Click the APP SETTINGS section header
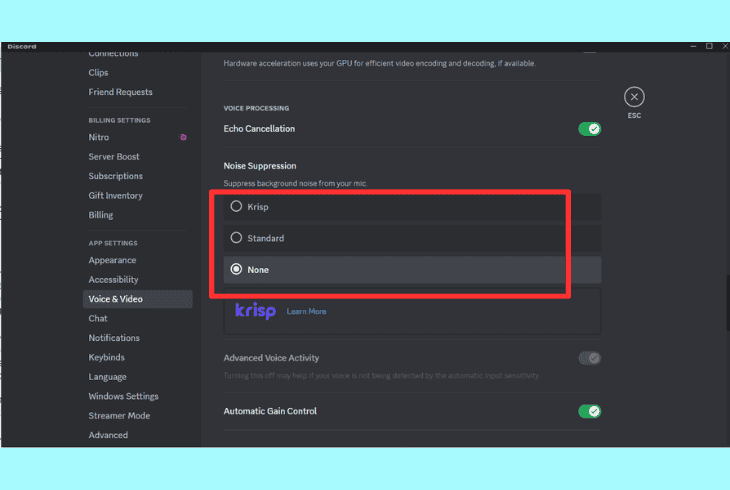730x490 pixels. (x=113, y=244)
